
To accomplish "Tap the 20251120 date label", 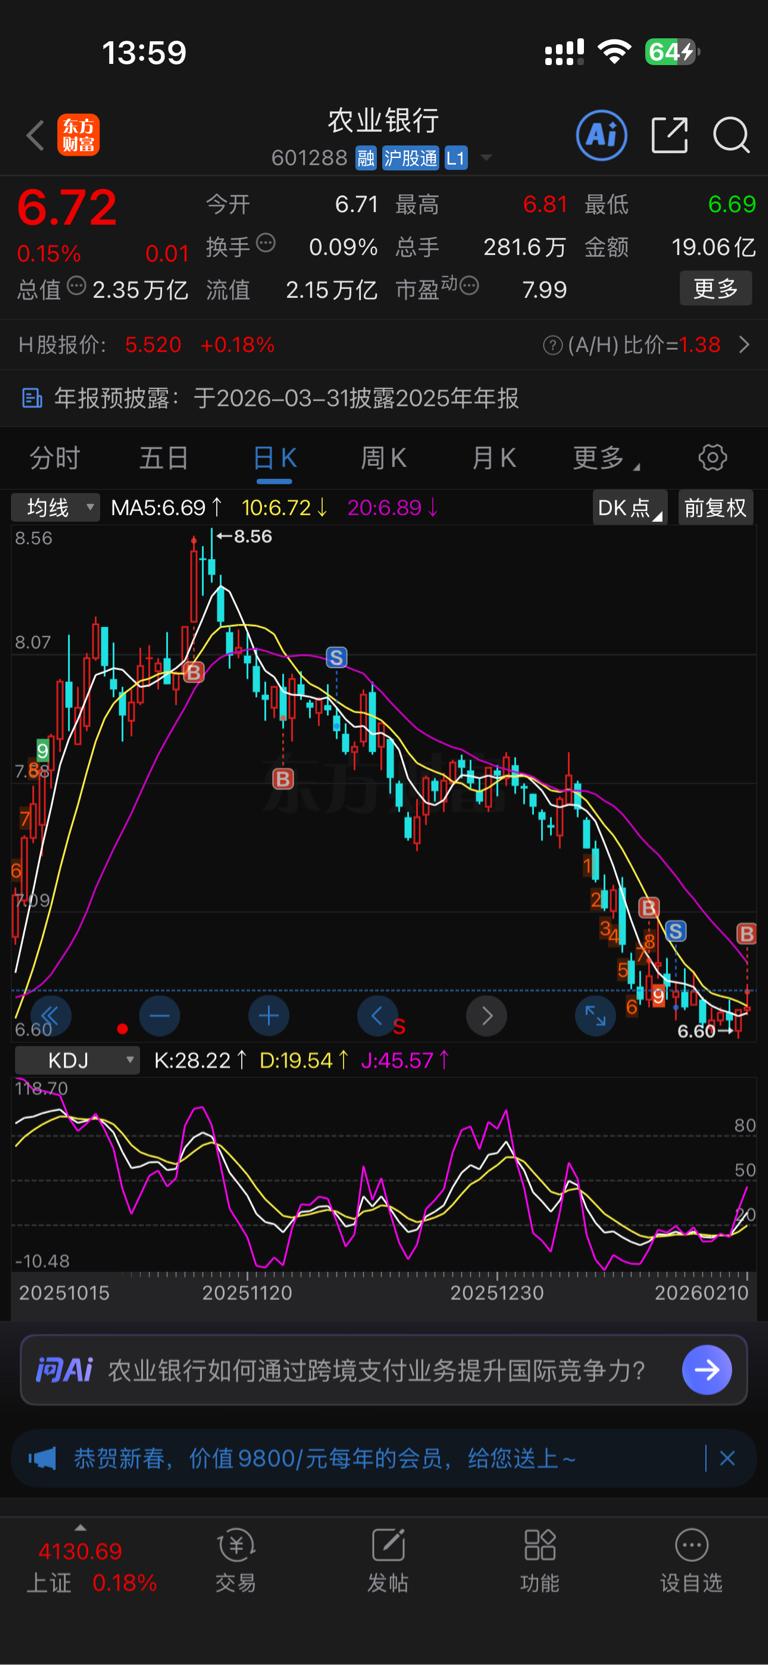I will point(247,1293).
